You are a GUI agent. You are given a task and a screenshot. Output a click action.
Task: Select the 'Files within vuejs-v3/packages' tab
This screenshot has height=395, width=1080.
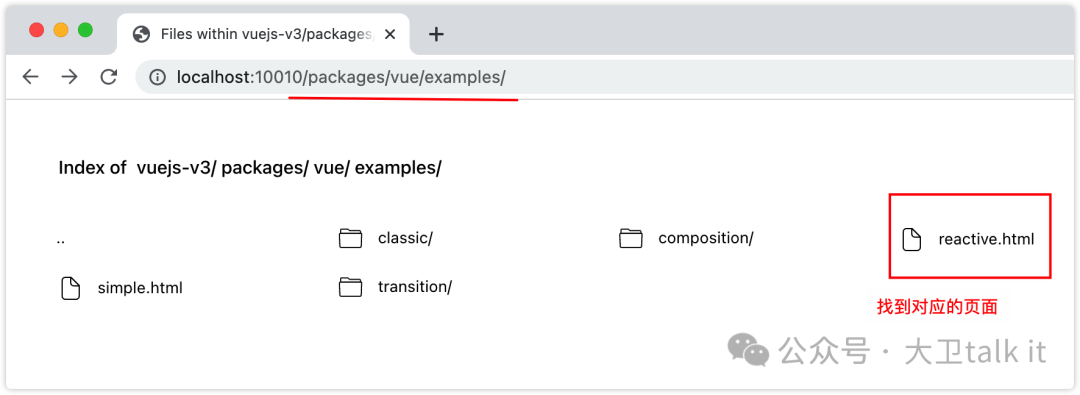coord(263,34)
